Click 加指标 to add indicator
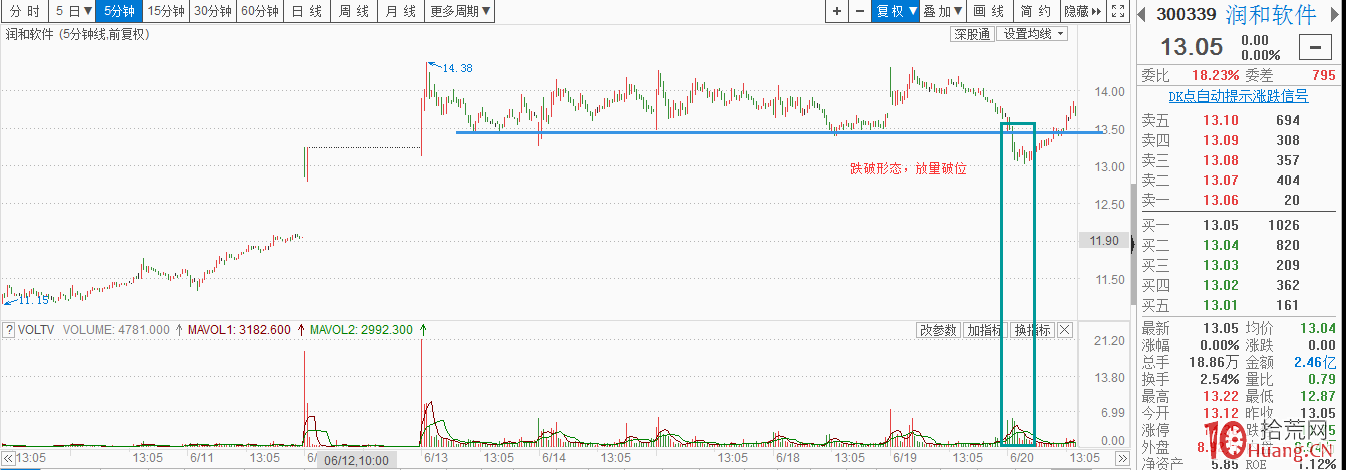The image size is (1346, 470). (986, 330)
